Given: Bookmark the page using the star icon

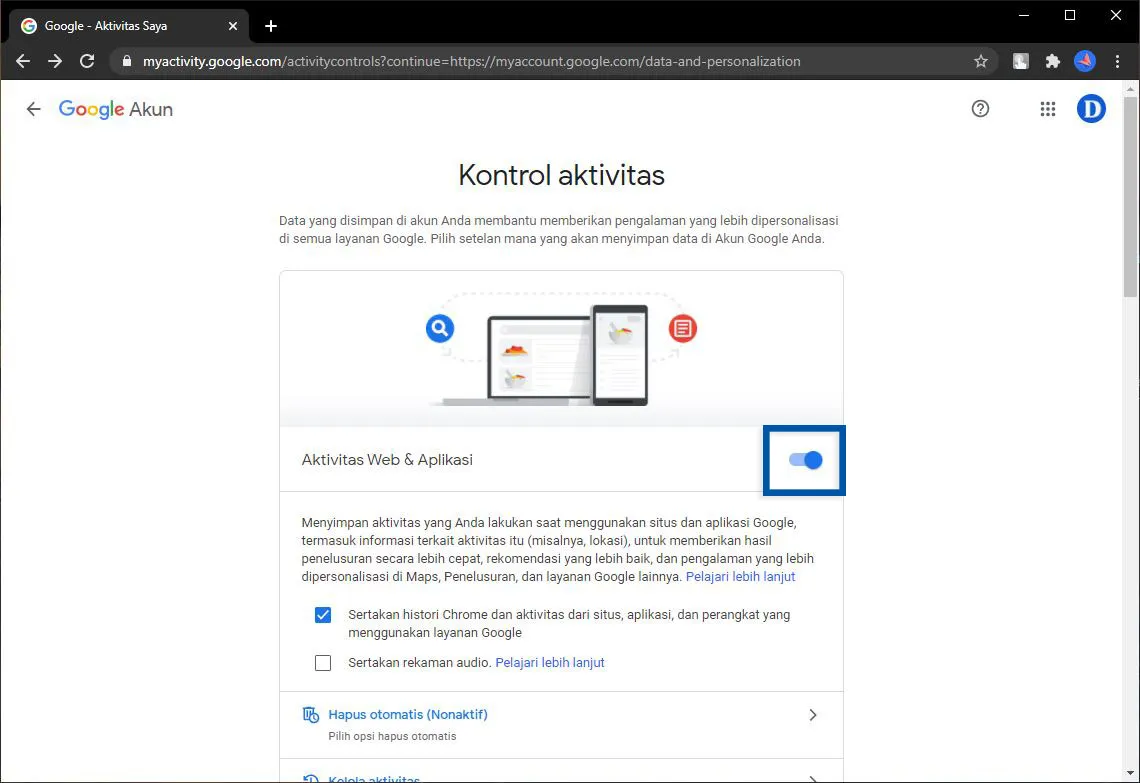Looking at the screenshot, I should pyautogui.click(x=981, y=61).
